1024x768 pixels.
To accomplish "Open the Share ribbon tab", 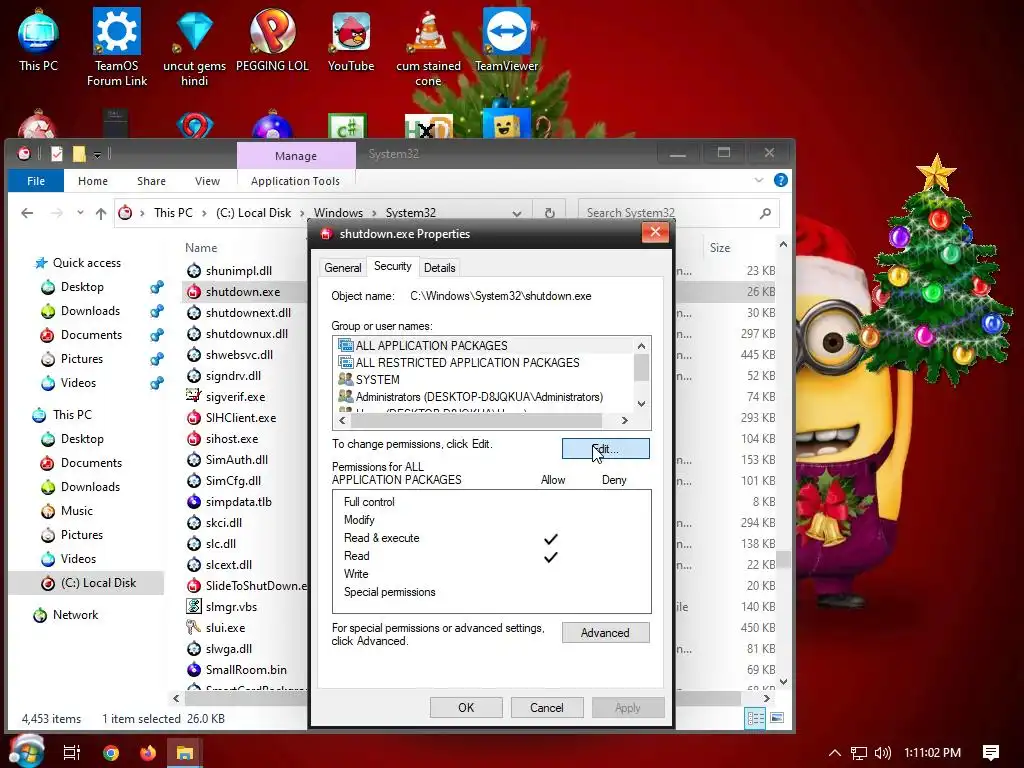I will pyautogui.click(x=151, y=181).
